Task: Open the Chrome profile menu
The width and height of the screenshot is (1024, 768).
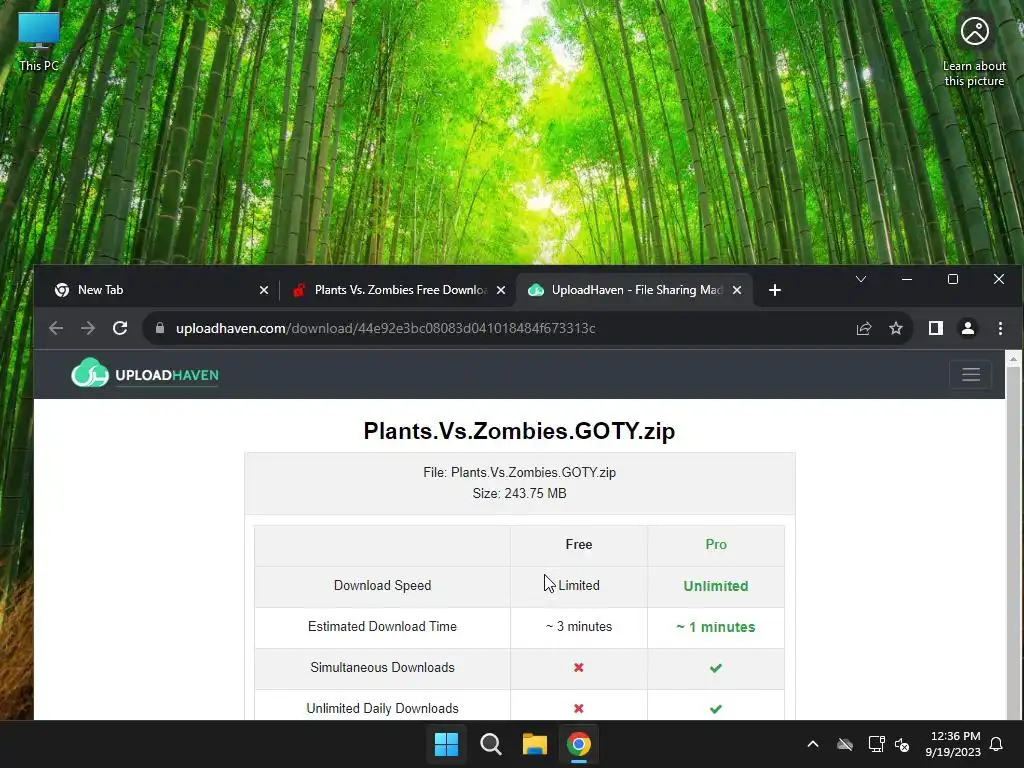Action: click(968, 328)
